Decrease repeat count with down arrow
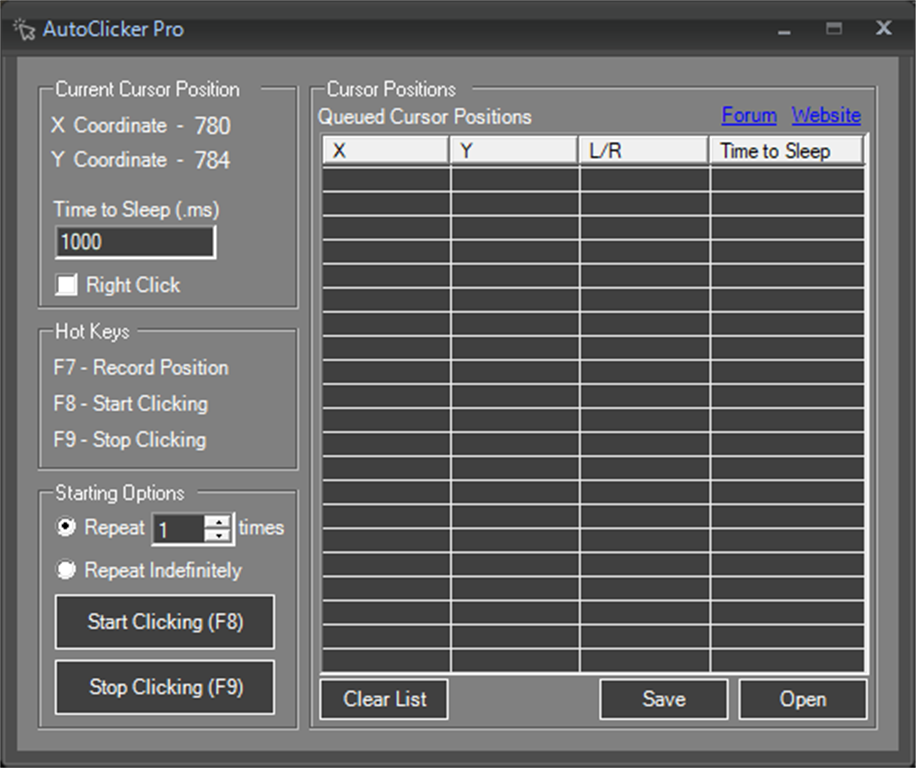Viewport: 916px width, 768px height. 218,536
